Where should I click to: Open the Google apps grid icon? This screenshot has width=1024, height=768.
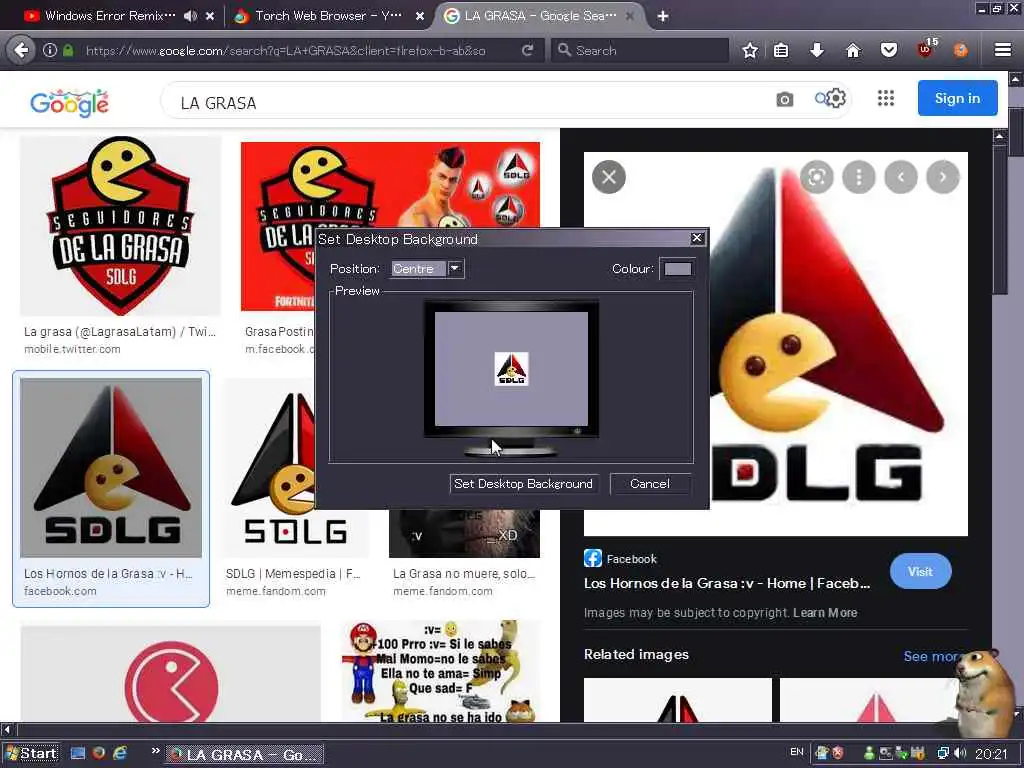coord(886,99)
